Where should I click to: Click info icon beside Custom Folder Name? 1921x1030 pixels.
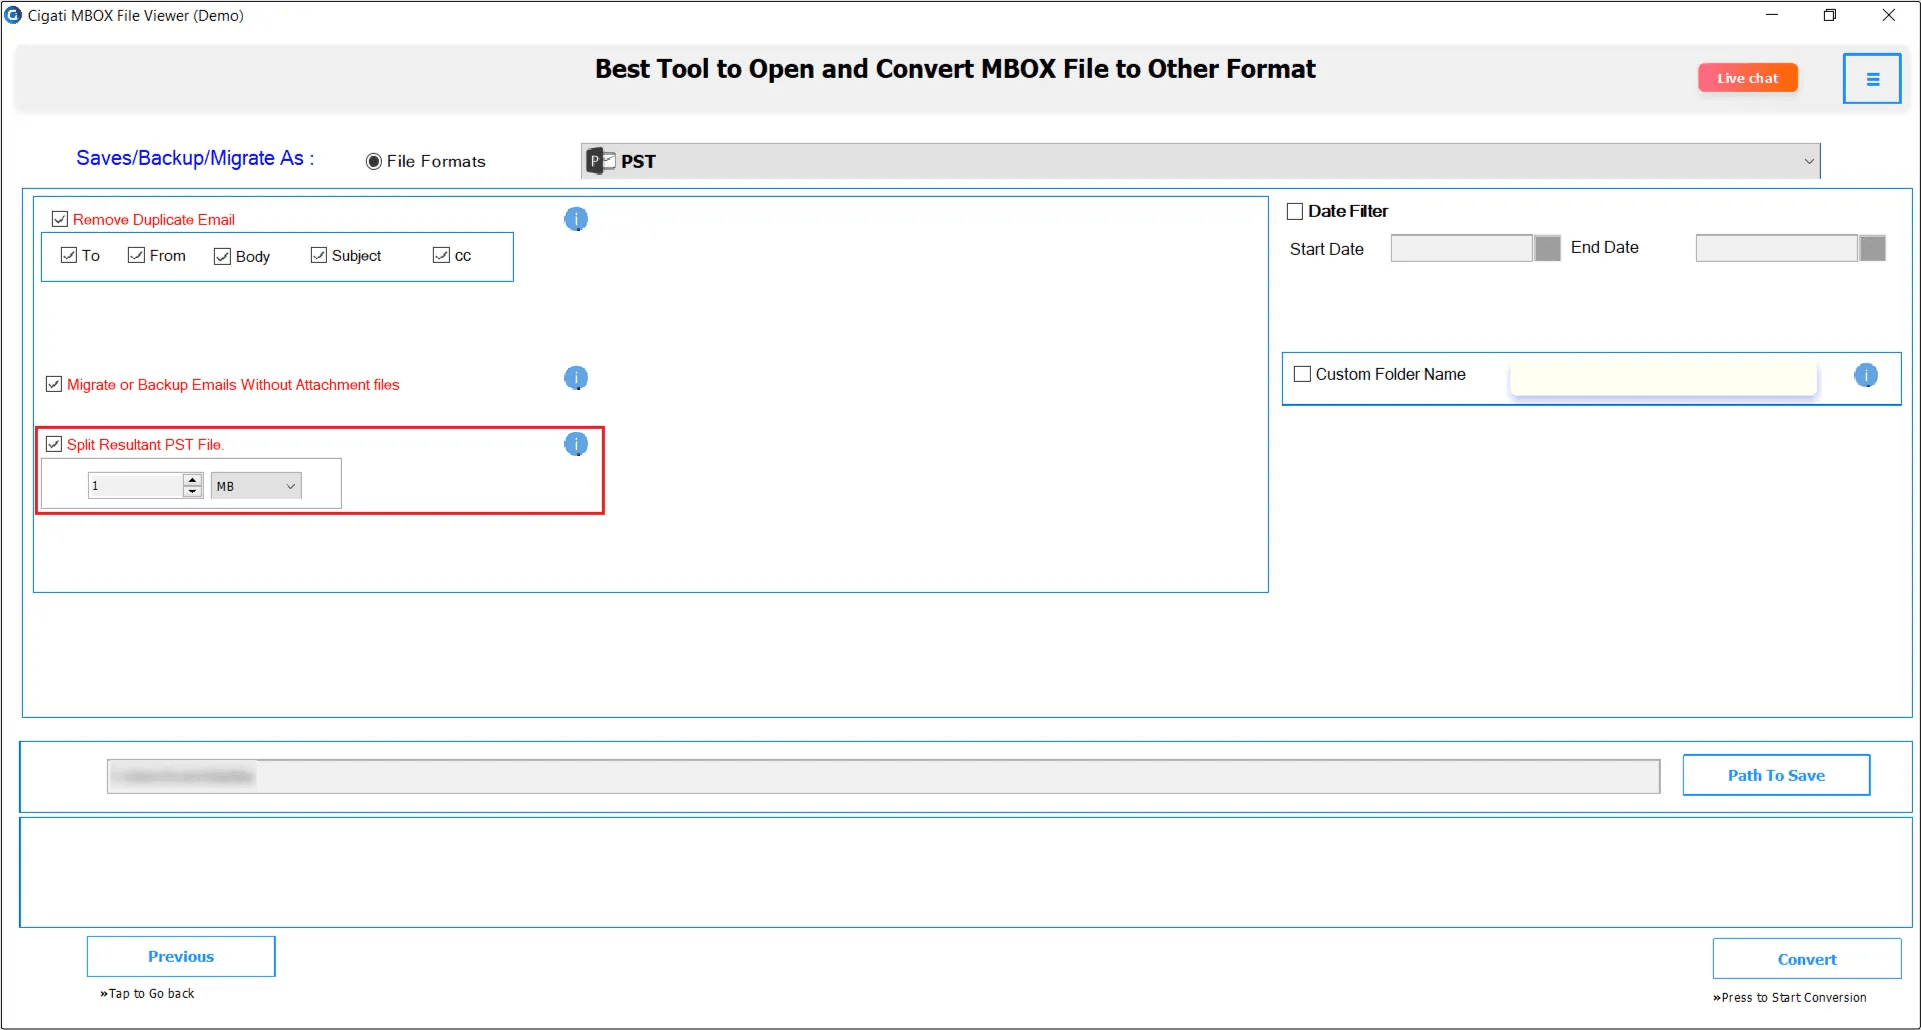[x=1866, y=375]
